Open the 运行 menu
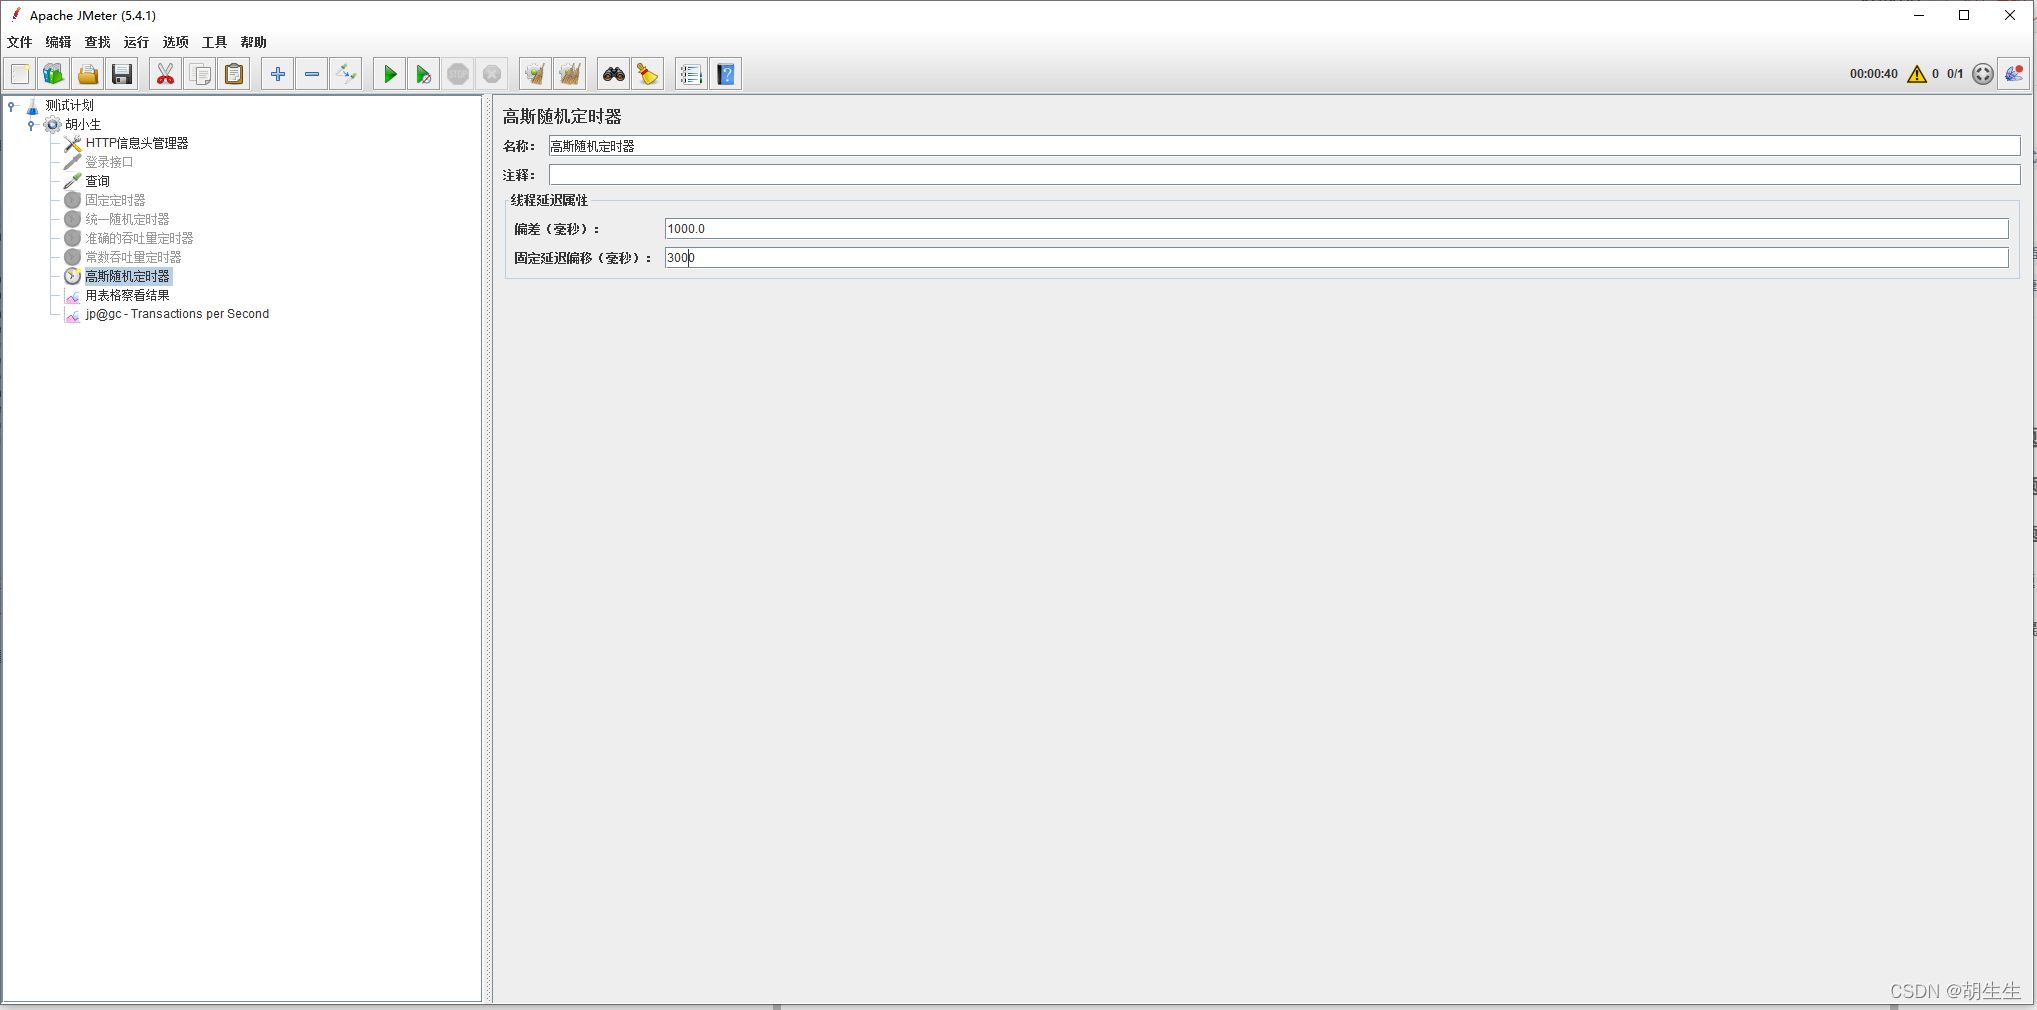This screenshot has width=2037, height=1010. pos(136,42)
